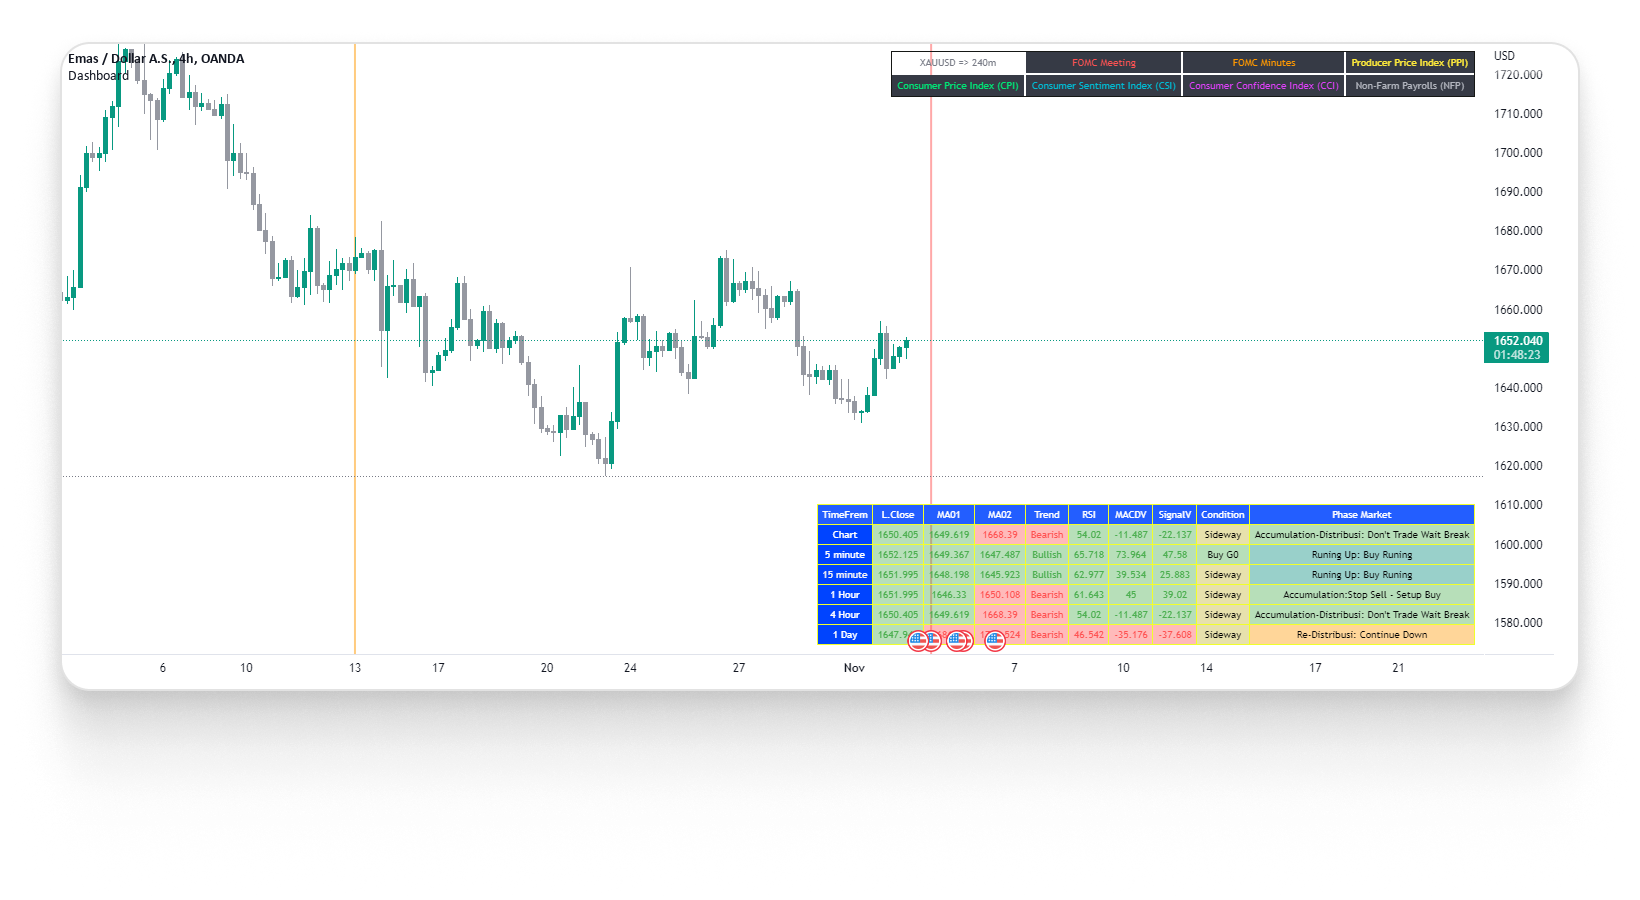Viewport: 1640px width, 900px height.
Task: Open the USD currency selector on price axis
Action: pos(1504,56)
